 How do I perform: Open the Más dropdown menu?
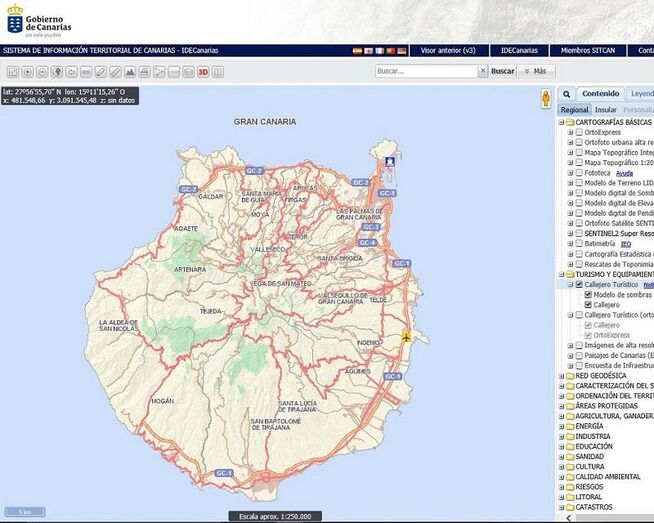pos(535,72)
